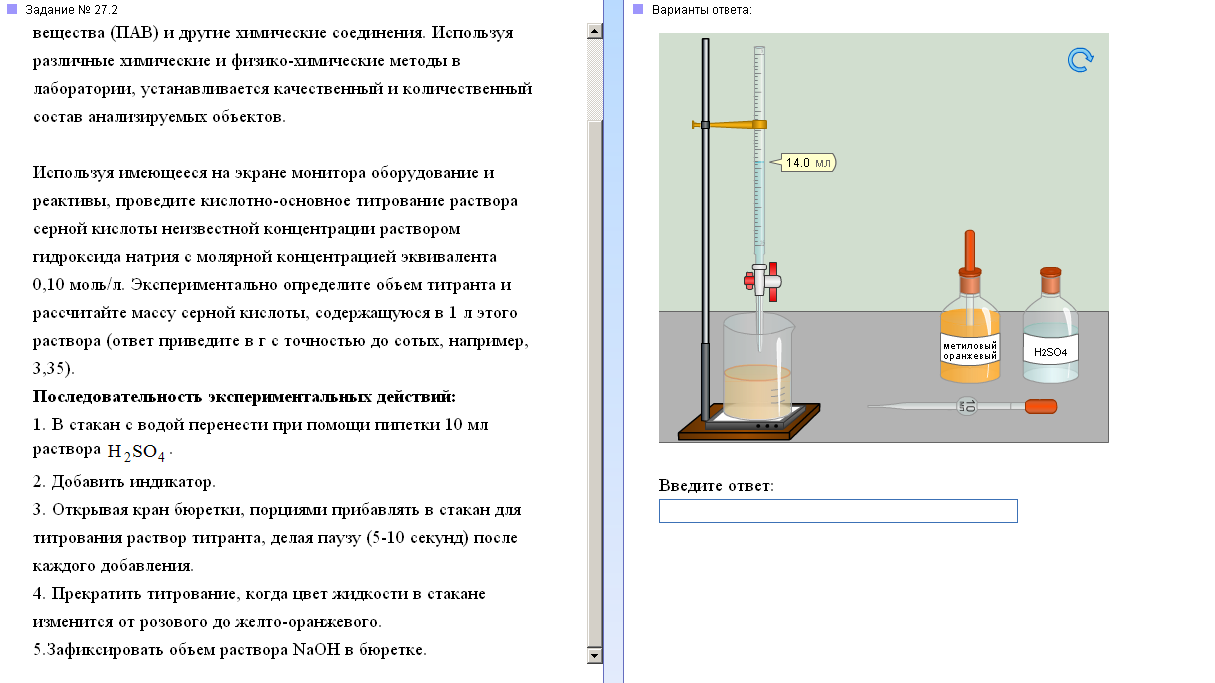
Task: Click the 'Варианты ответа:' header
Action: coord(701,9)
